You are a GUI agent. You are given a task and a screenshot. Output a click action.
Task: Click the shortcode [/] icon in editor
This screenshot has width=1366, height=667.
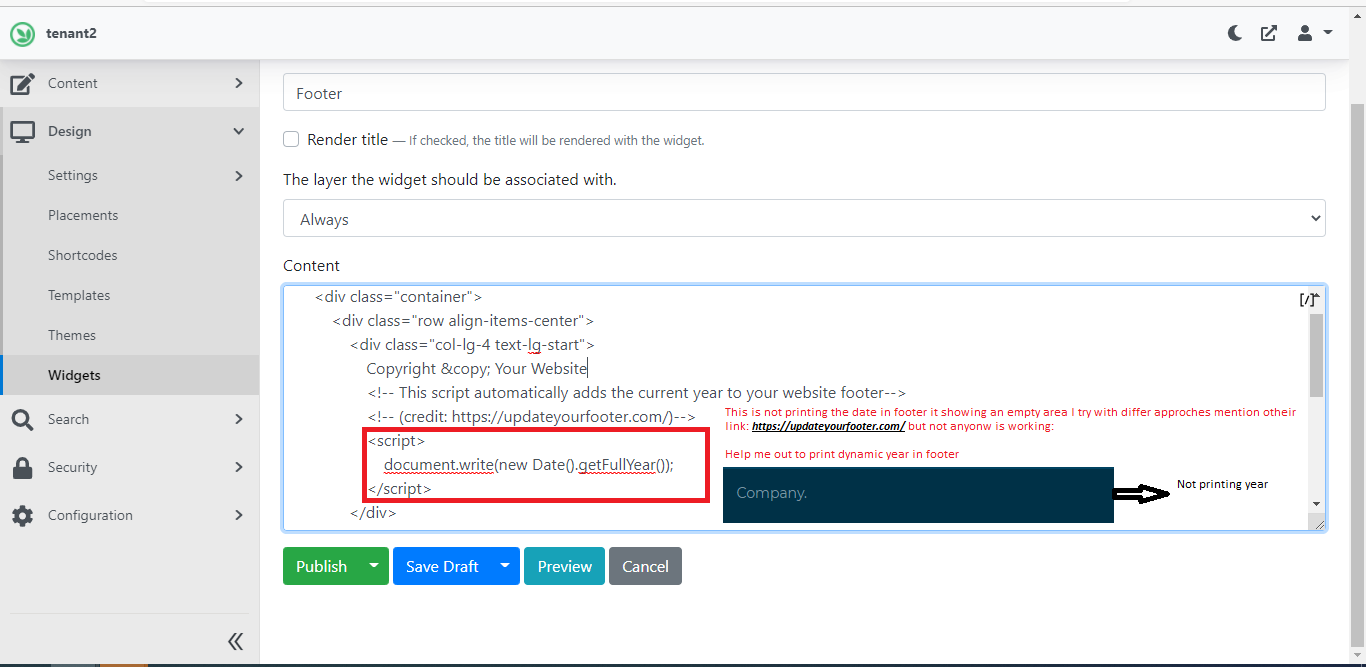(x=1308, y=299)
